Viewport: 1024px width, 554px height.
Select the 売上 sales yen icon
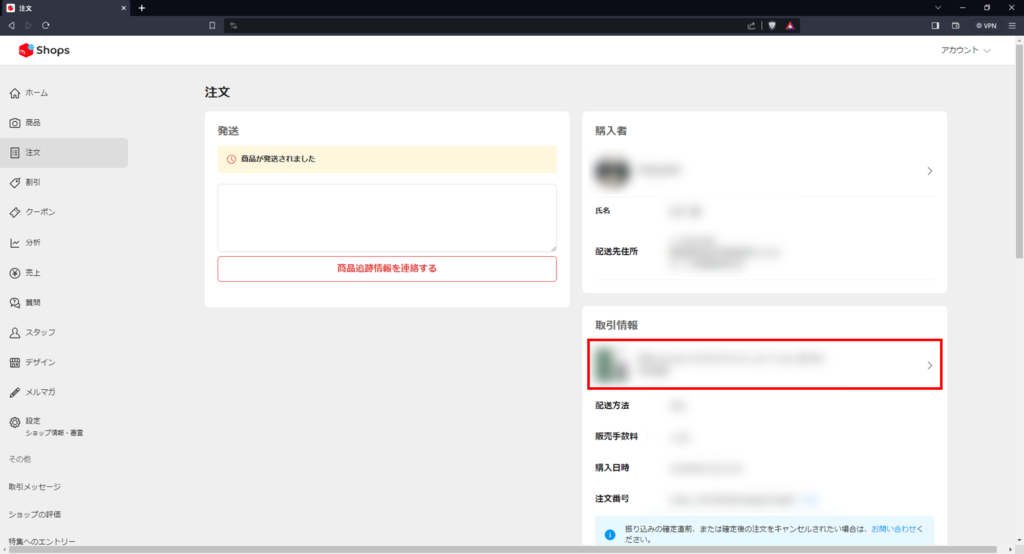click(15, 272)
